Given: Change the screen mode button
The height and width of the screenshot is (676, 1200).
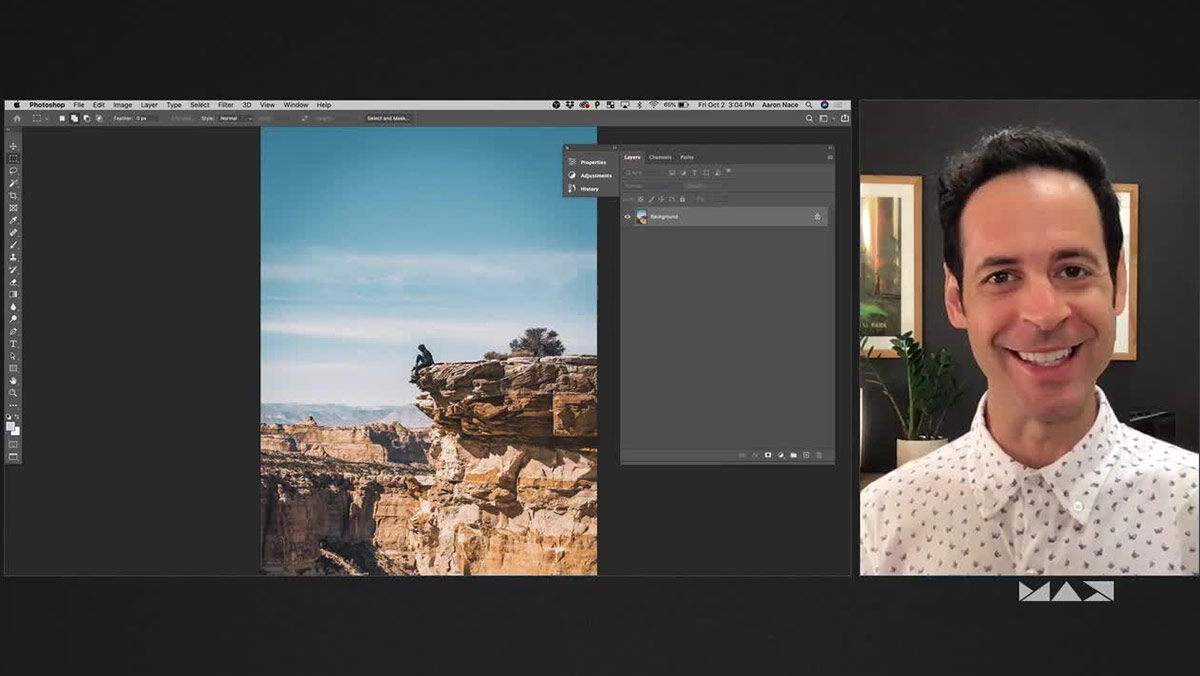Looking at the screenshot, I should pyautogui.click(x=13, y=458).
